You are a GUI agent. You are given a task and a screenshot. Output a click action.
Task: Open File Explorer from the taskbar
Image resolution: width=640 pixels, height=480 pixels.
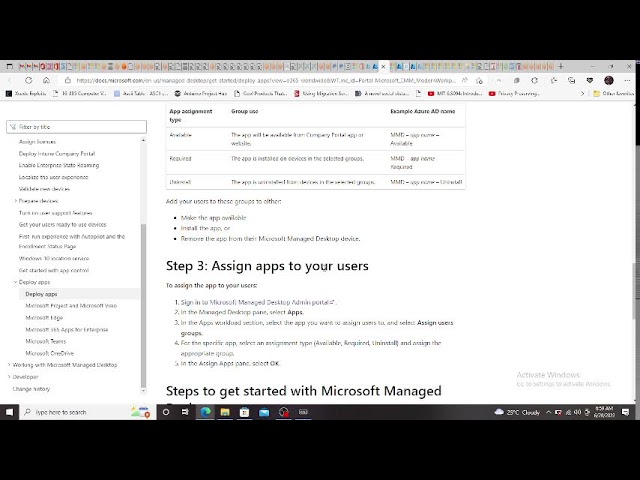pos(225,412)
